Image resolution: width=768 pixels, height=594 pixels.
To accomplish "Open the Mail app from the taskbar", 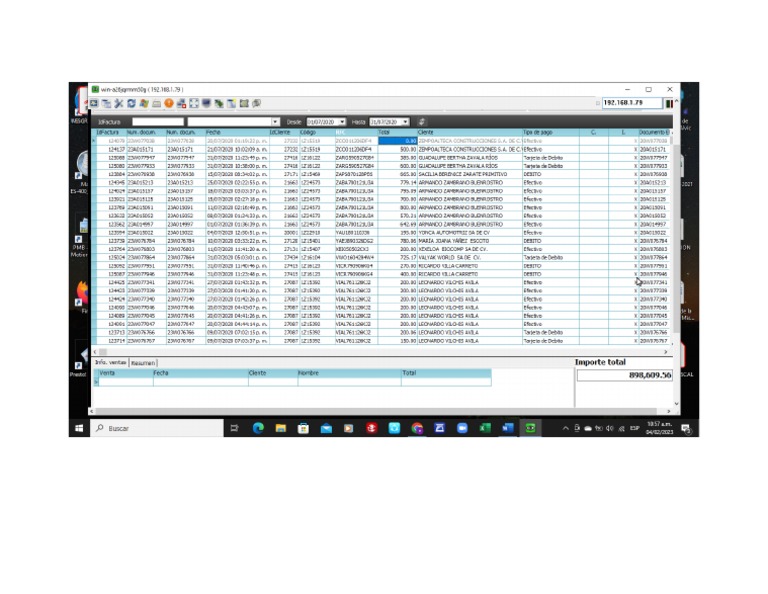I will tap(326, 428).
